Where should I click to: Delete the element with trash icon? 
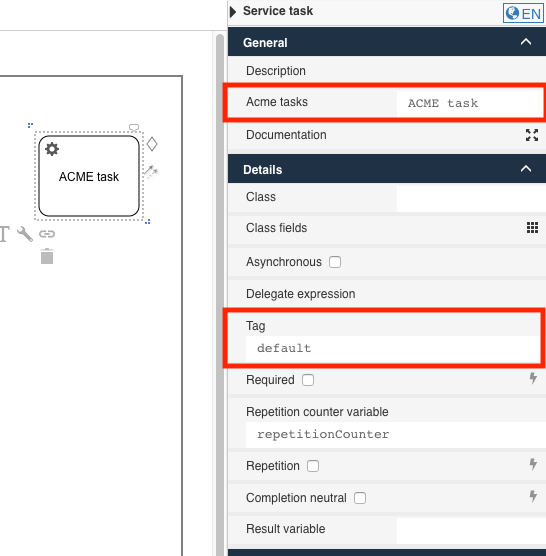coord(47,256)
